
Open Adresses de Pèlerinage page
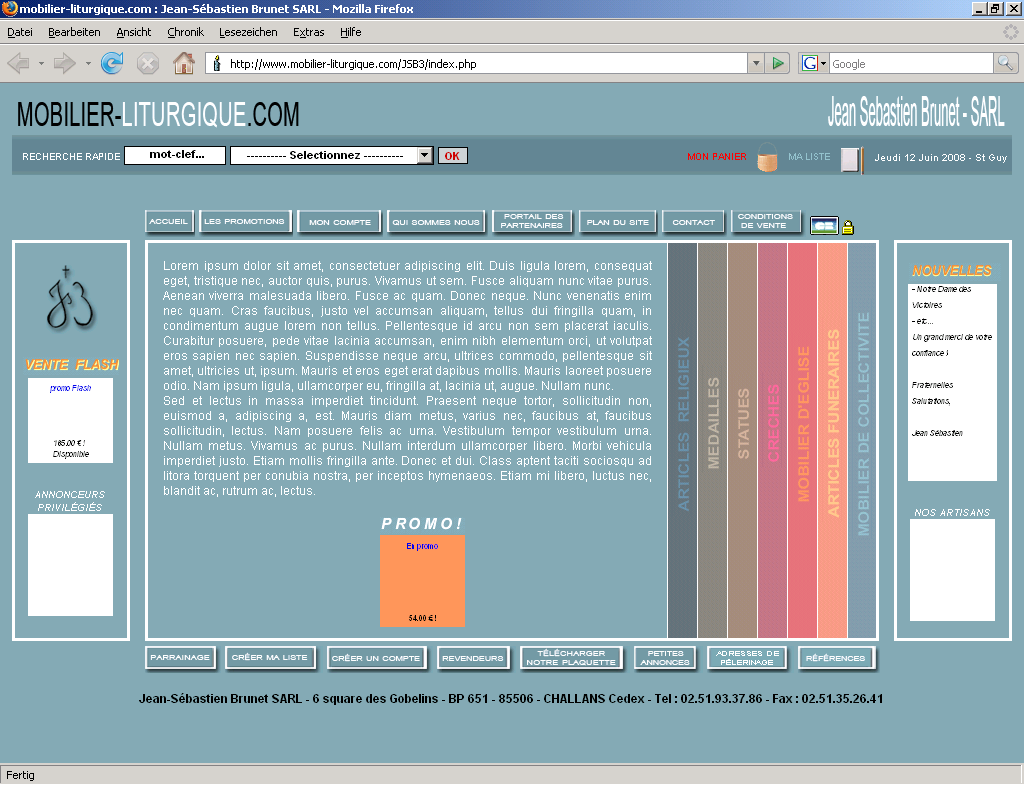coord(748,658)
